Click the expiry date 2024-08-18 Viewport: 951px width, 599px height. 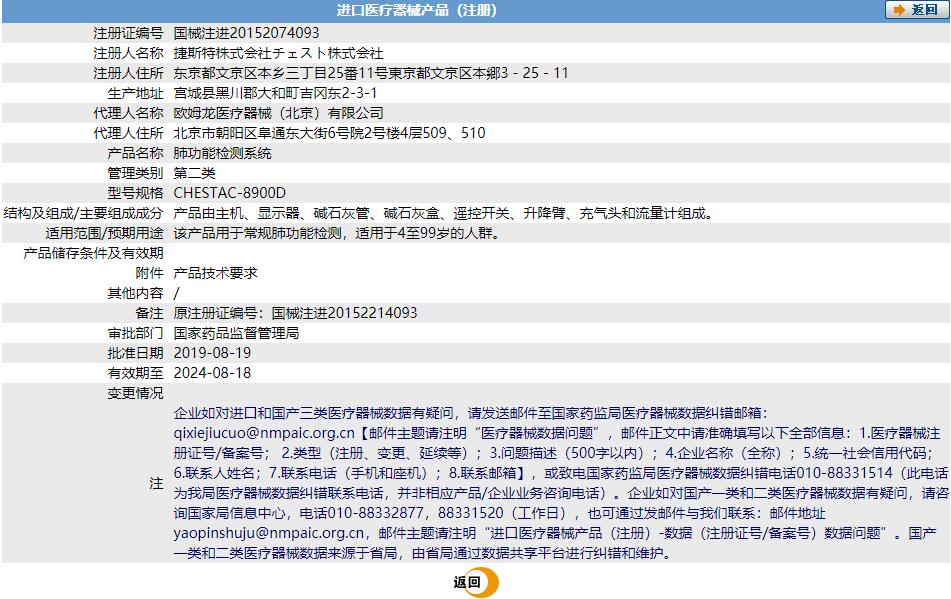212,373
